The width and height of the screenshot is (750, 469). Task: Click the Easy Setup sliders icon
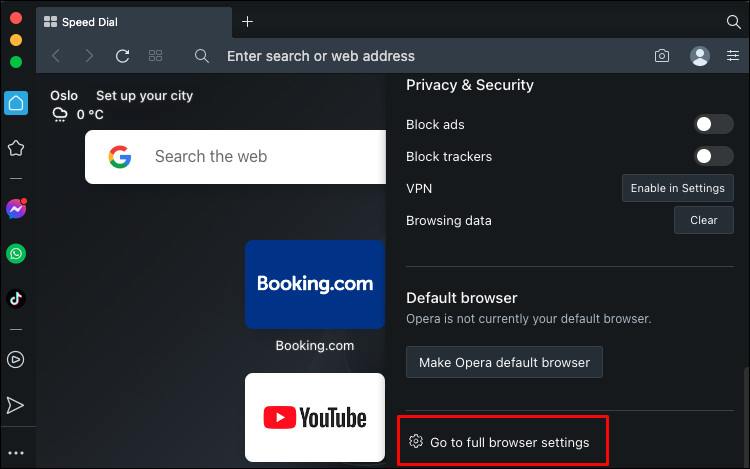[x=733, y=56]
